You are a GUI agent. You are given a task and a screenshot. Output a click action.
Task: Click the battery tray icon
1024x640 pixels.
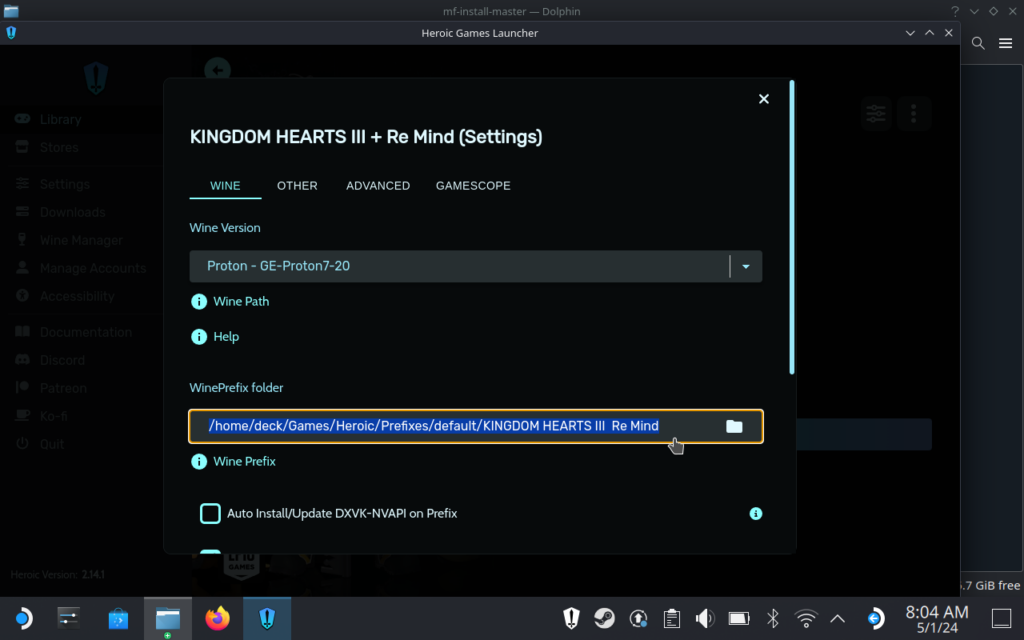(x=739, y=618)
